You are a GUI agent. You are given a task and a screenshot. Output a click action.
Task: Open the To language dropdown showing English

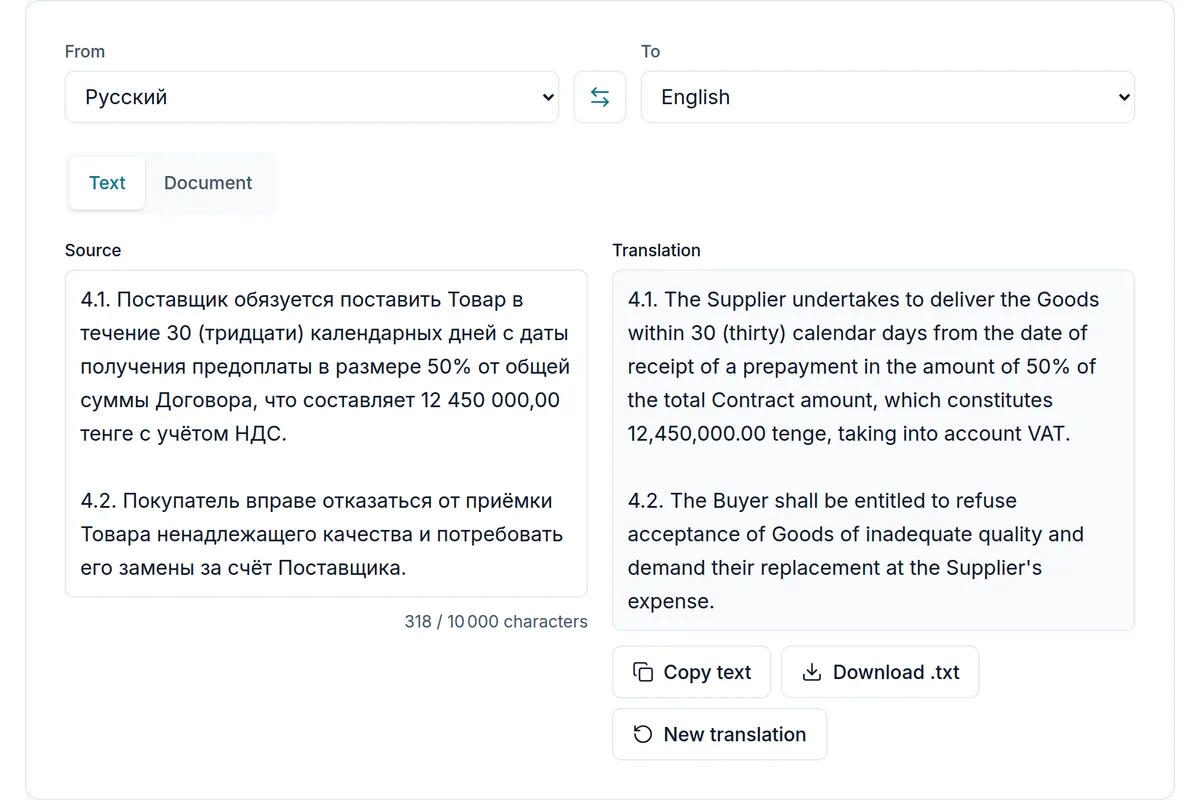(x=888, y=97)
